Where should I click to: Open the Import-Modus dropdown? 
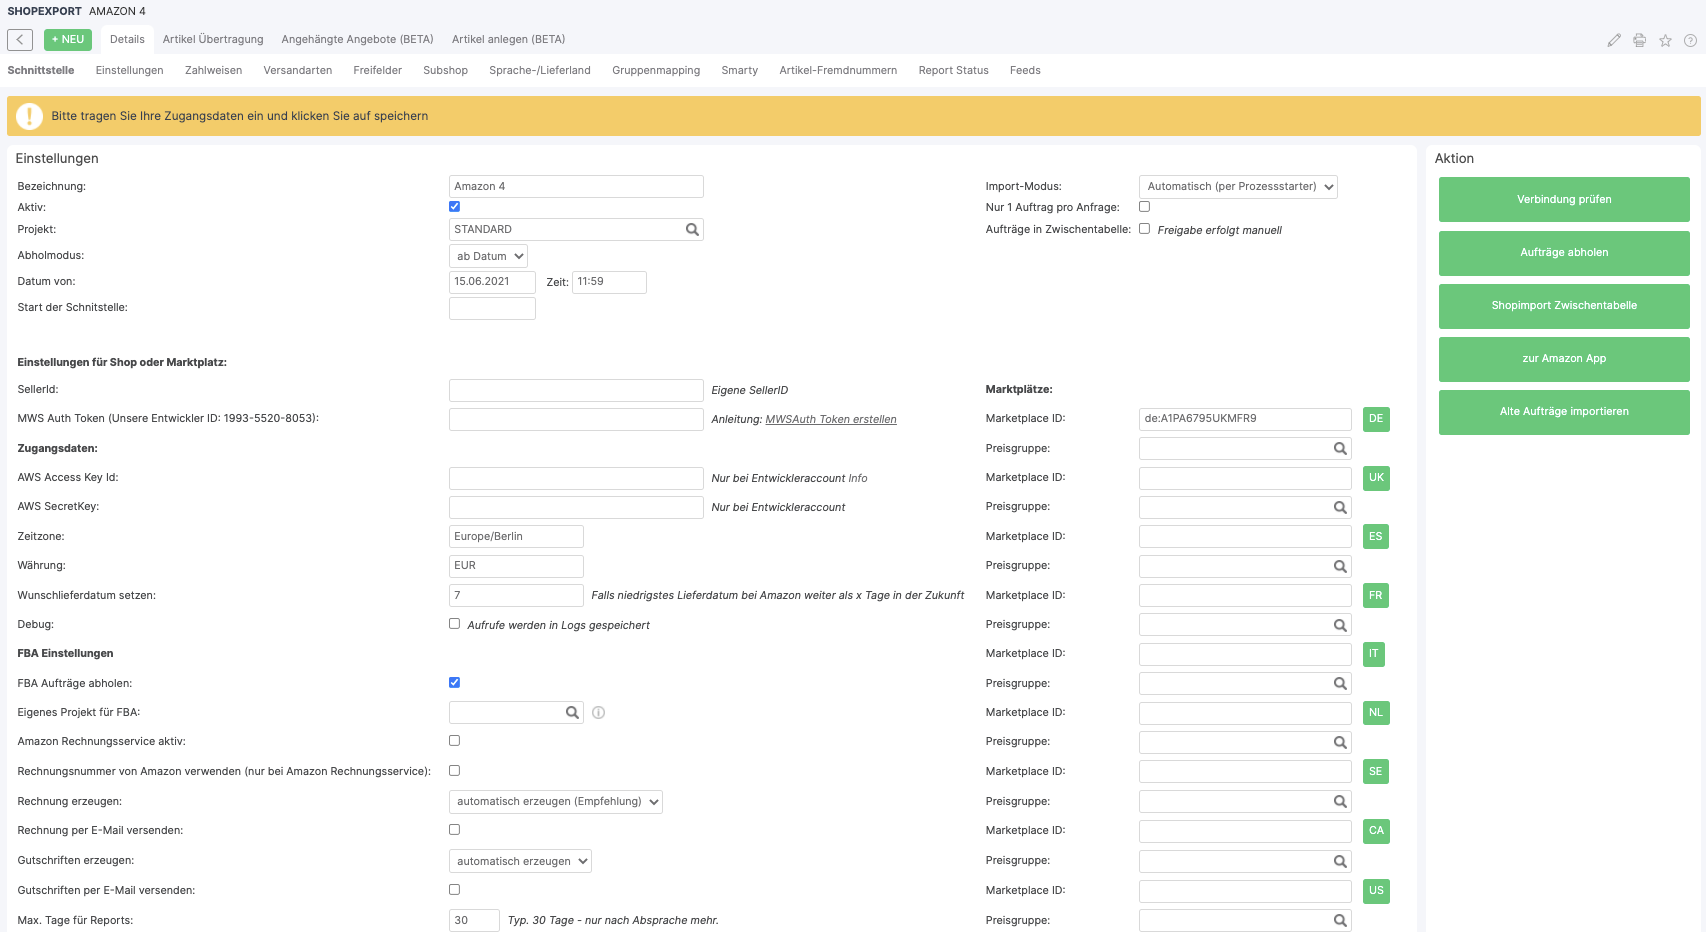[x=1238, y=187]
